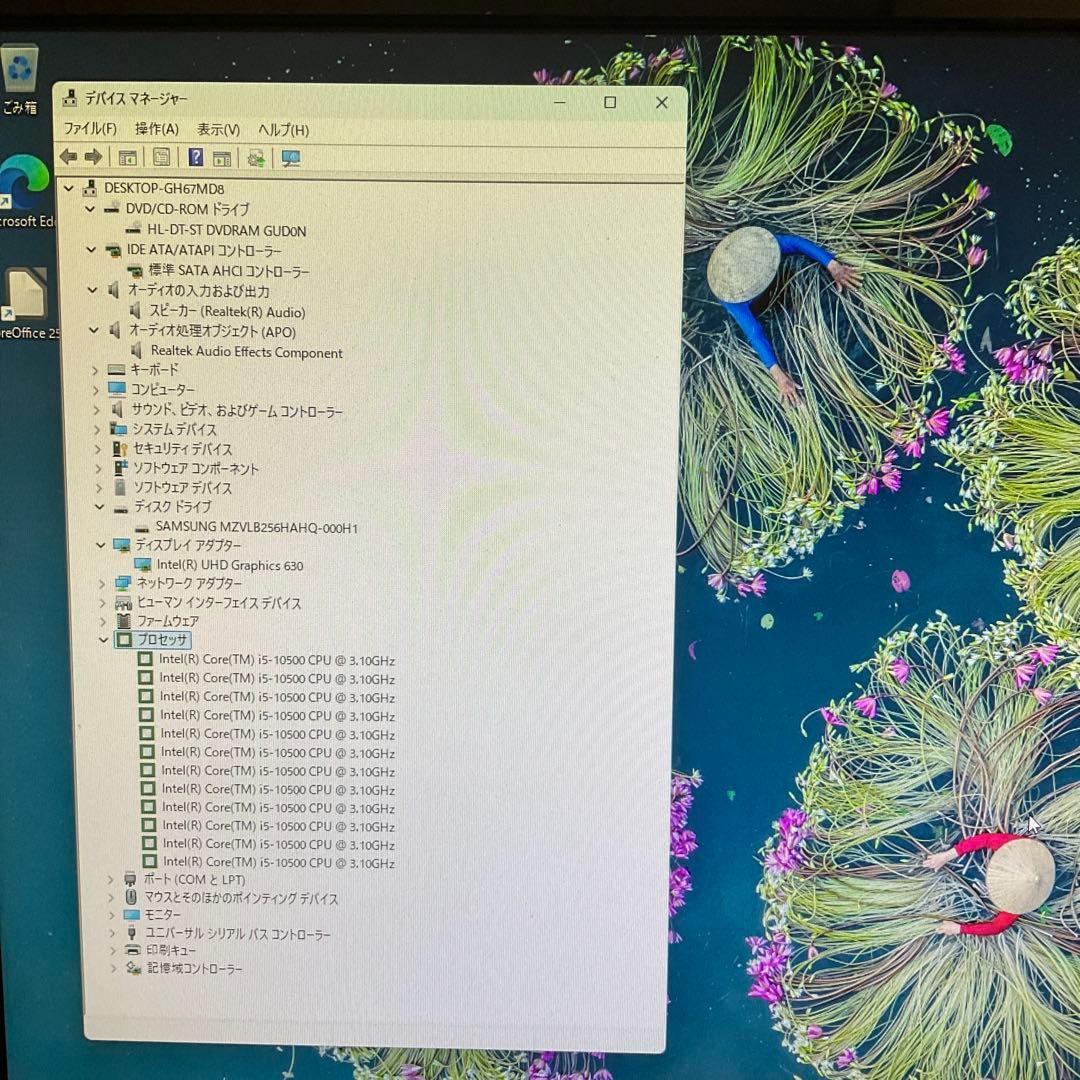Expand the ネットワーク アダプター category
Image resolution: width=1080 pixels, height=1080 pixels.
[104, 583]
